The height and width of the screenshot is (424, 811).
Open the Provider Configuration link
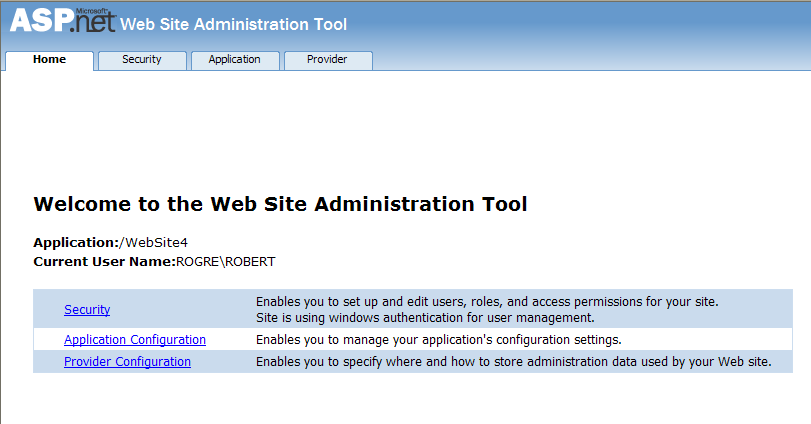[127, 362]
